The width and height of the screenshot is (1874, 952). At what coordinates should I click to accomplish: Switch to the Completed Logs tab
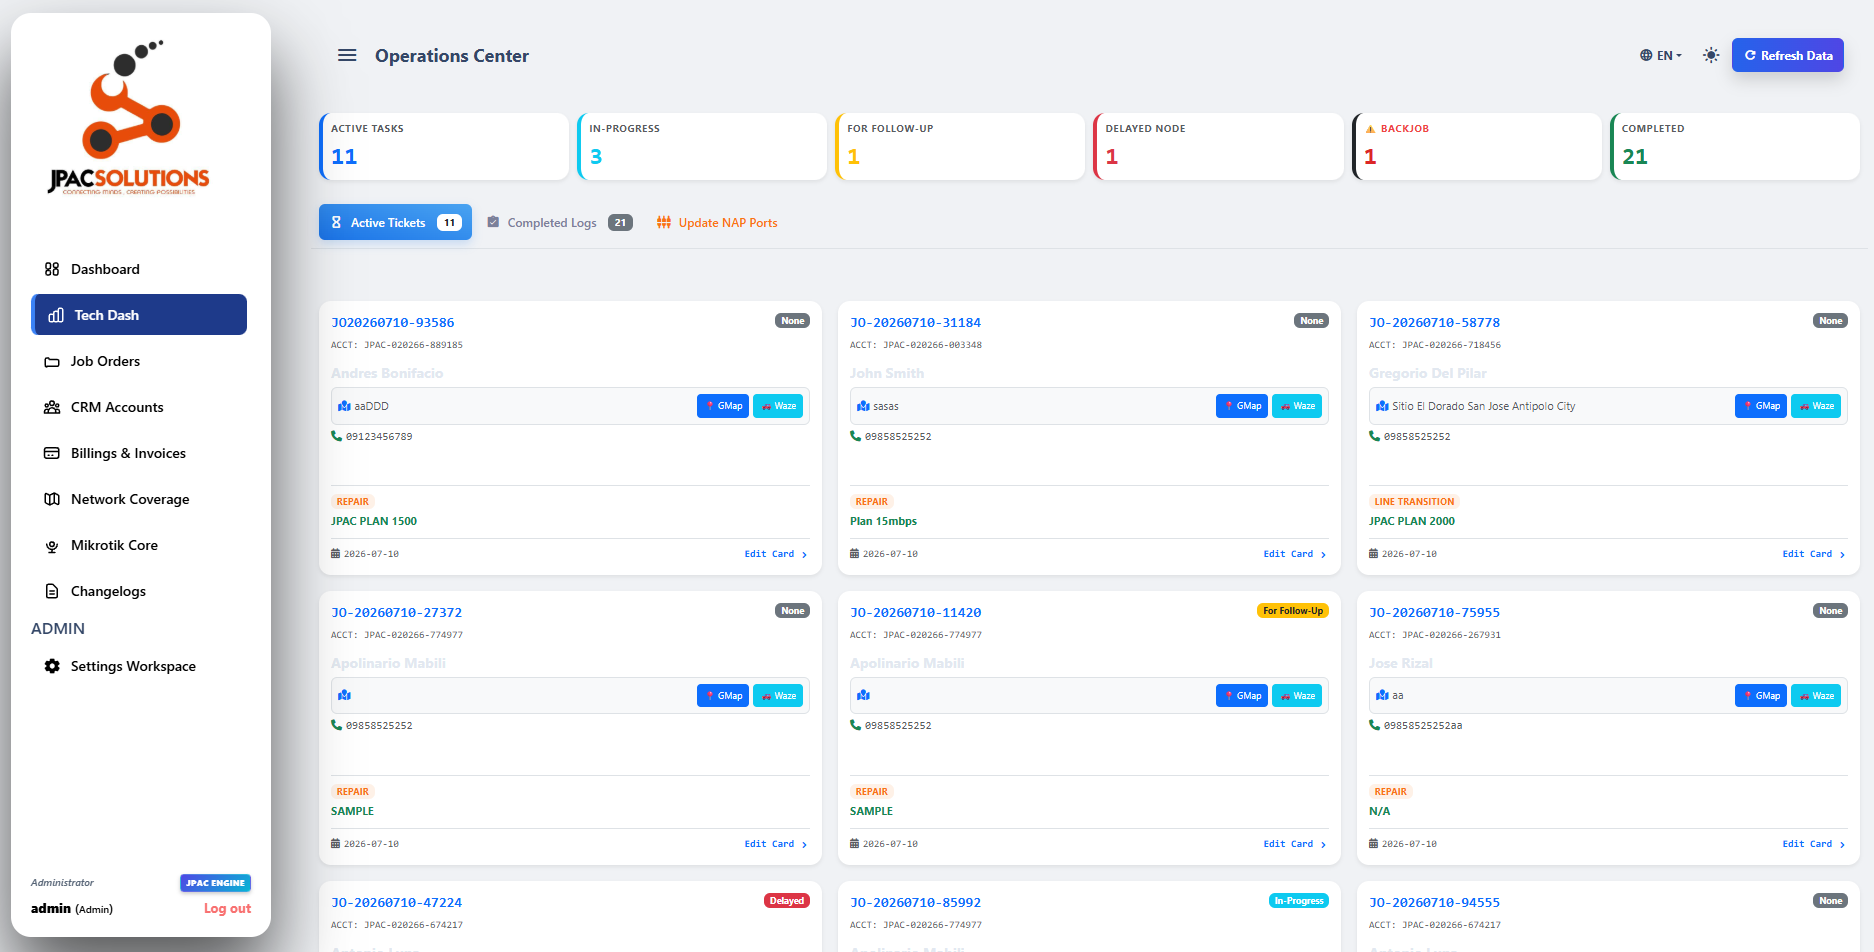(x=560, y=222)
